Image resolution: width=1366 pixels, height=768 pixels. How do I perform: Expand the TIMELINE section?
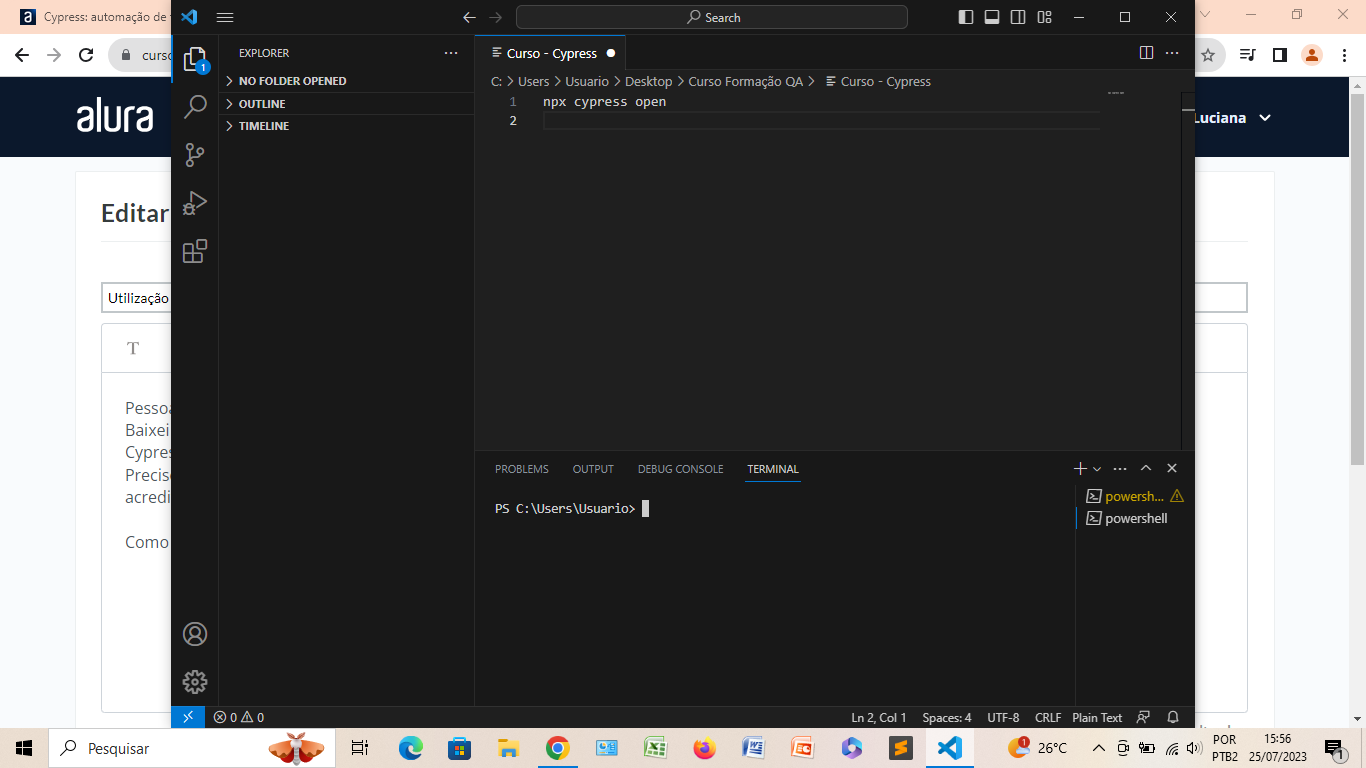(x=346, y=126)
